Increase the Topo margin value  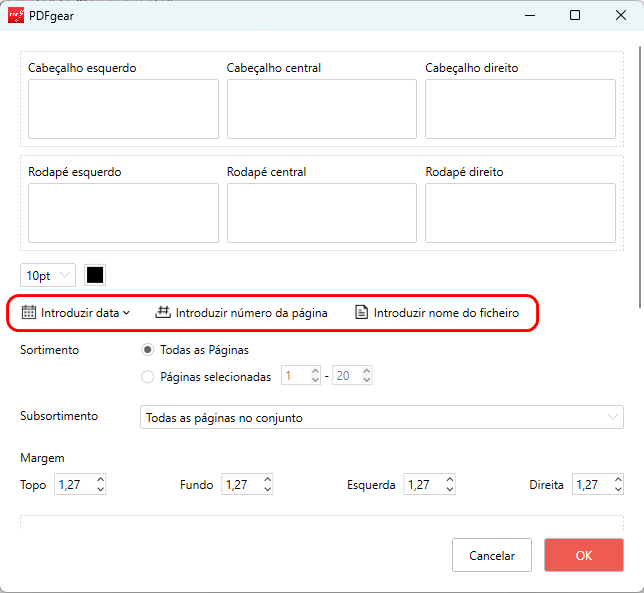pos(100,480)
